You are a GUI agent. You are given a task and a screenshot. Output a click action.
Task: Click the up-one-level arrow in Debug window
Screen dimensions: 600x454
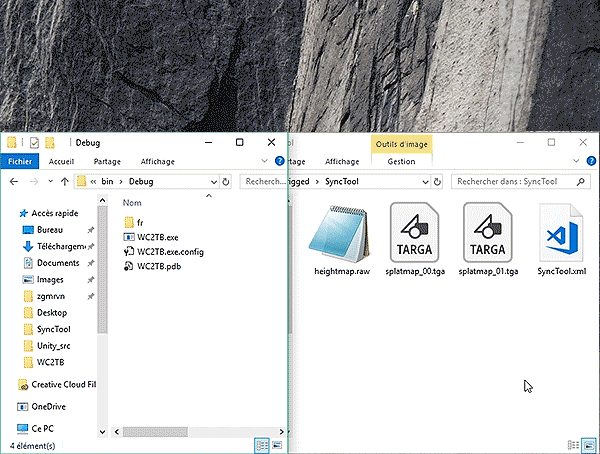tap(65, 182)
